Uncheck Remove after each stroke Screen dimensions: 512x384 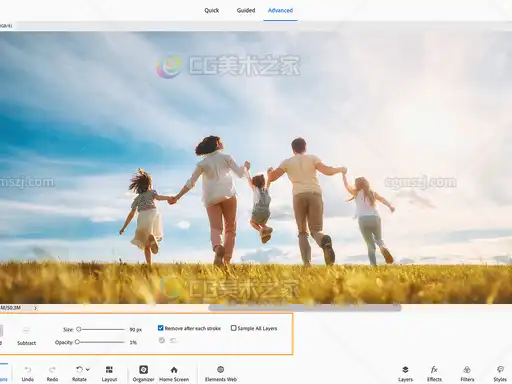[x=160, y=328]
